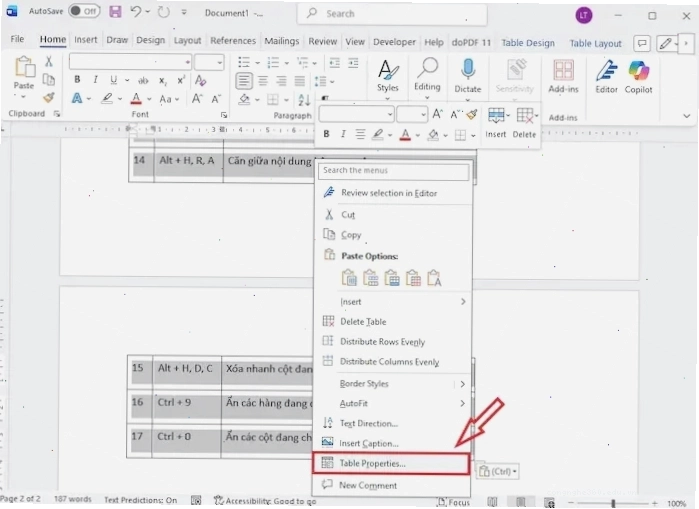The width and height of the screenshot is (699, 509).
Task: Click the Cut scissors icon in ribbon
Action: pos(49,61)
